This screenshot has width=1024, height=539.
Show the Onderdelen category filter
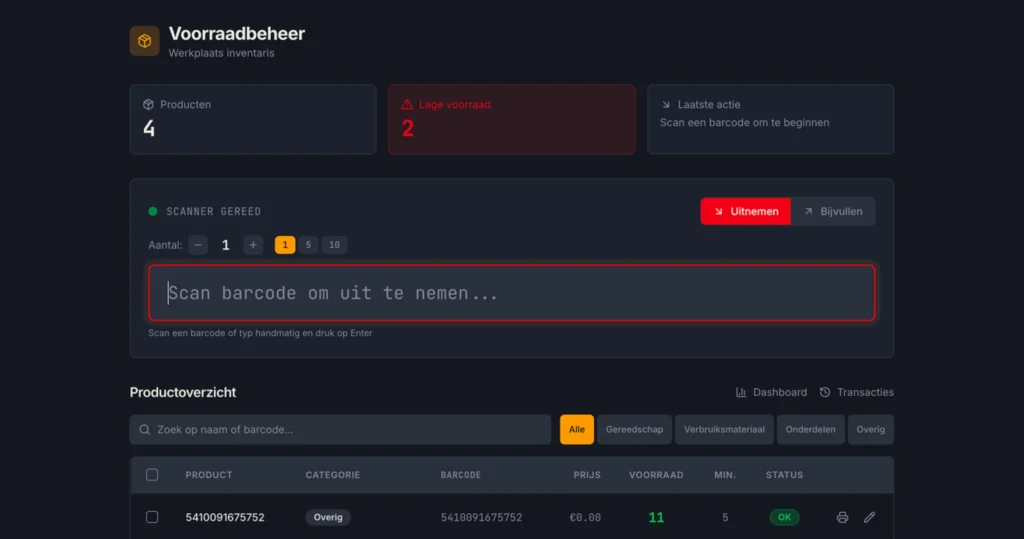810,429
